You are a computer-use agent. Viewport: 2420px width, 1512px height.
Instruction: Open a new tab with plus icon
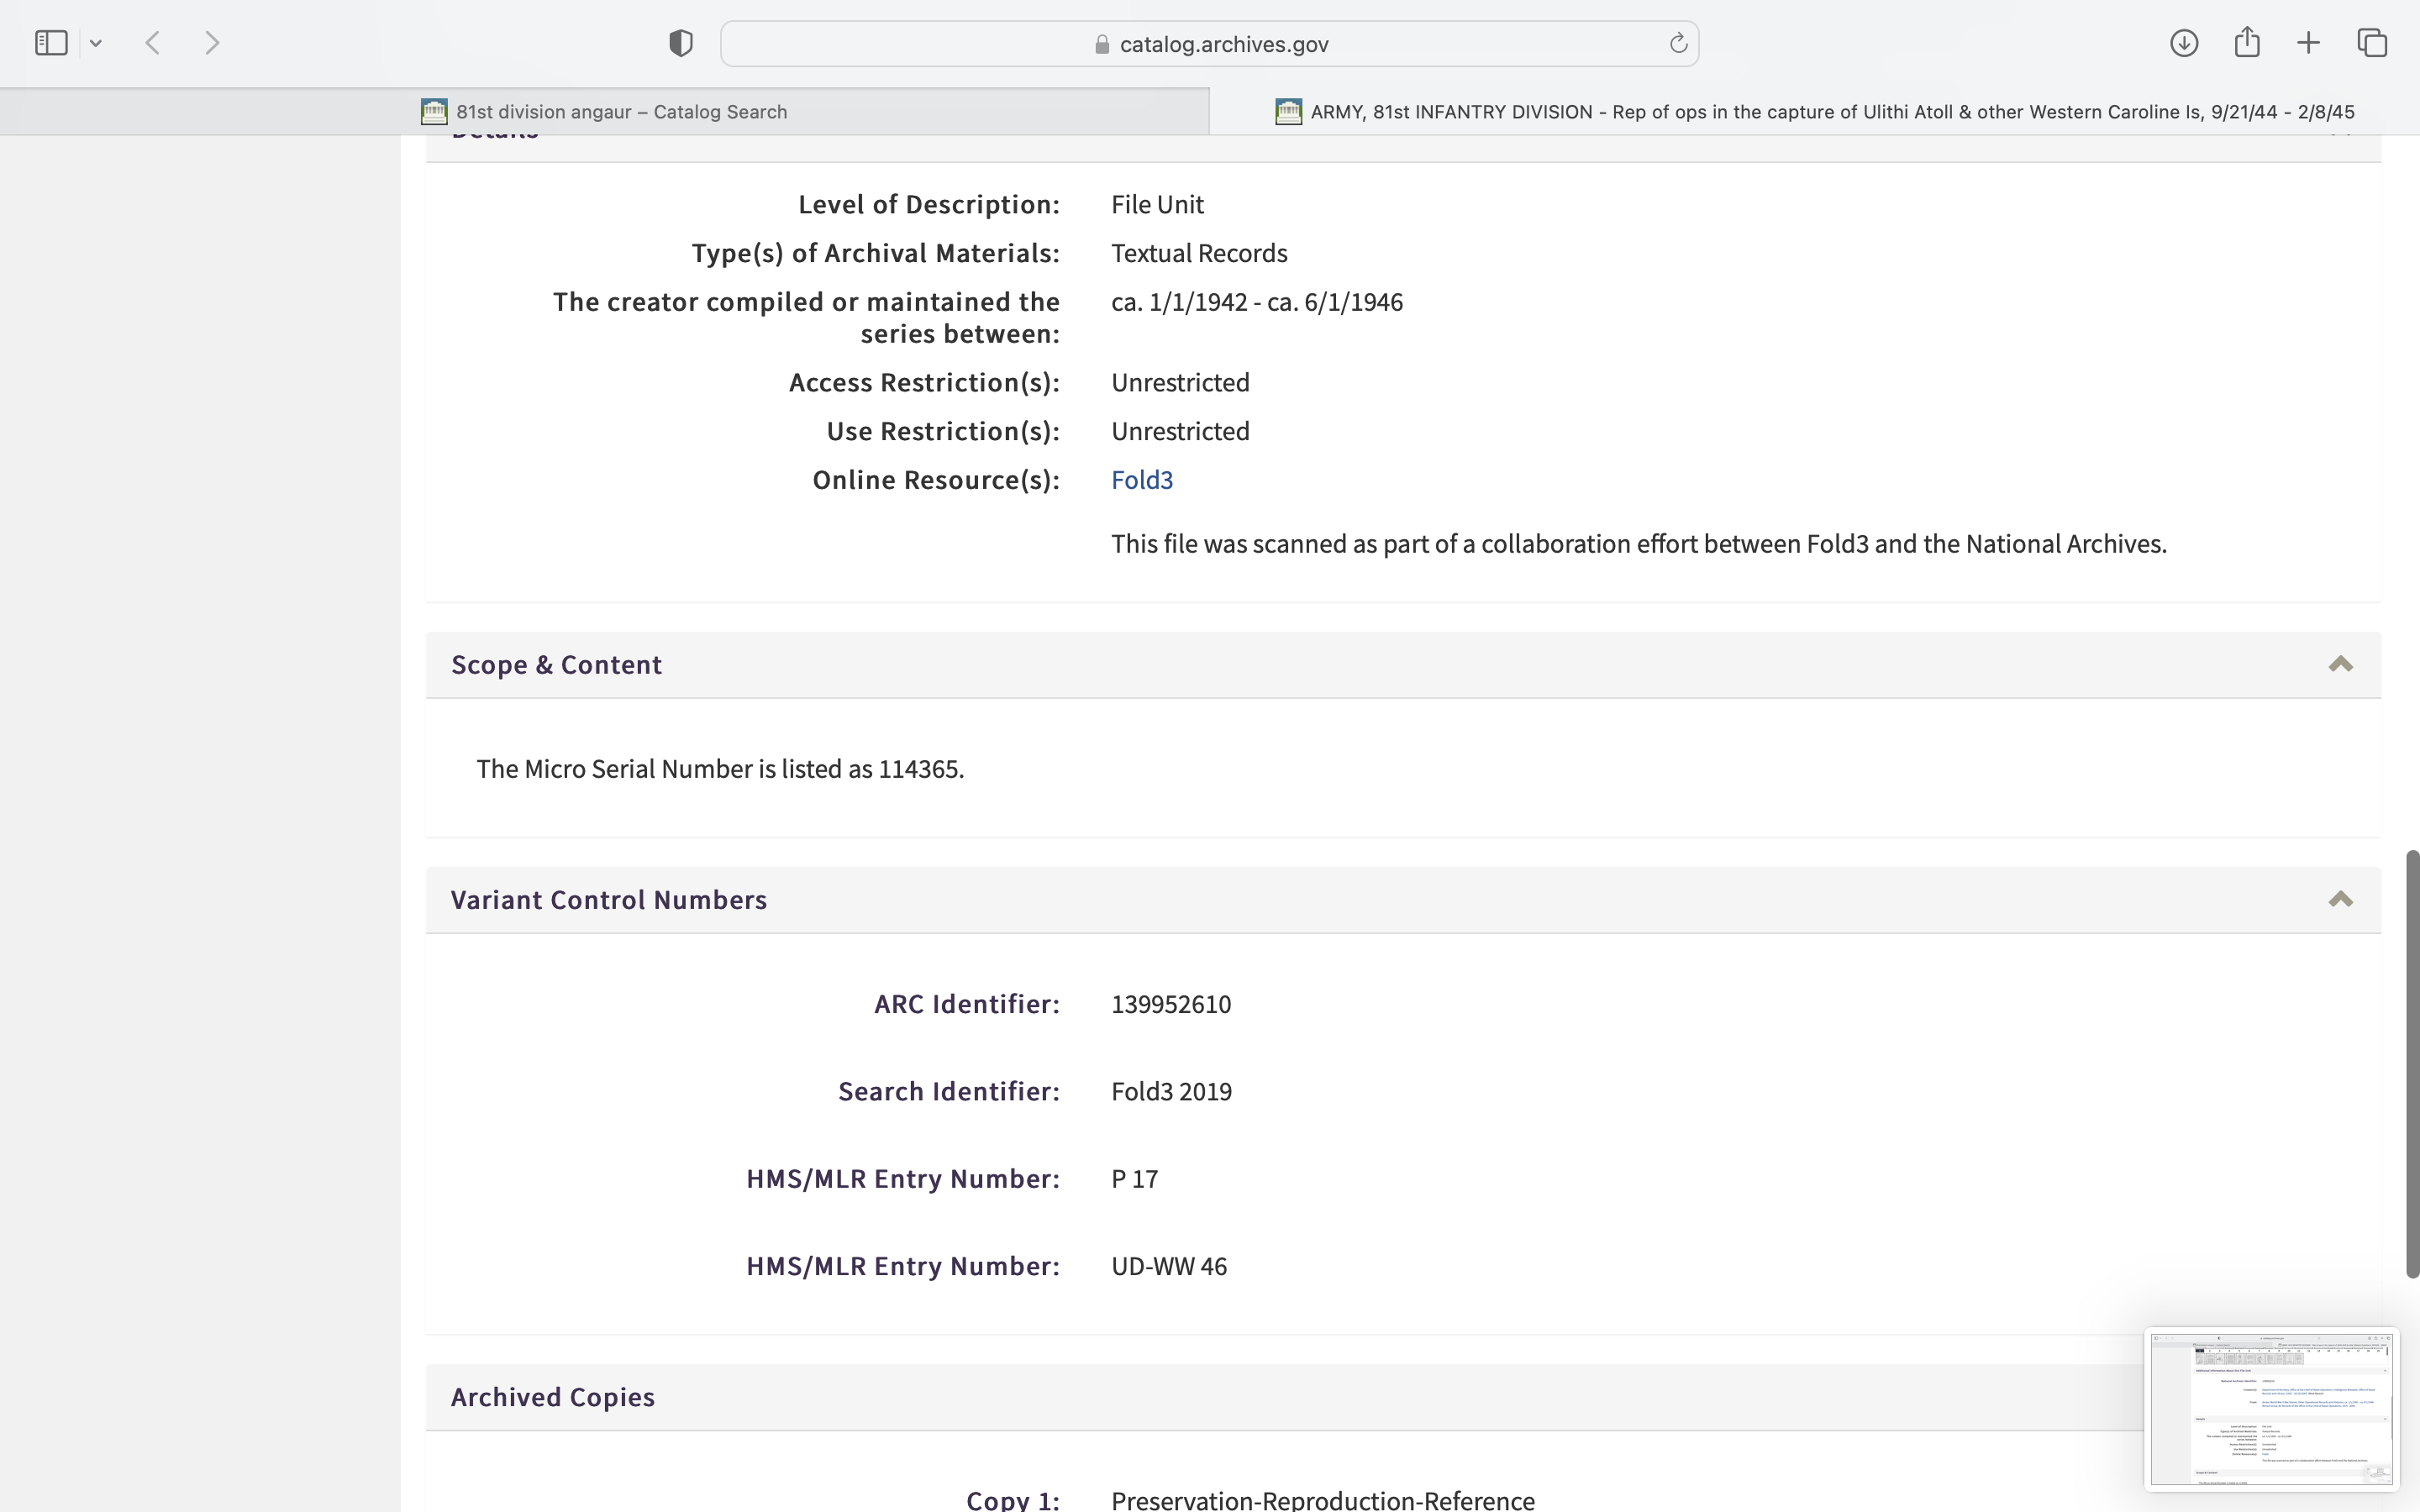tap(2309, 43)
